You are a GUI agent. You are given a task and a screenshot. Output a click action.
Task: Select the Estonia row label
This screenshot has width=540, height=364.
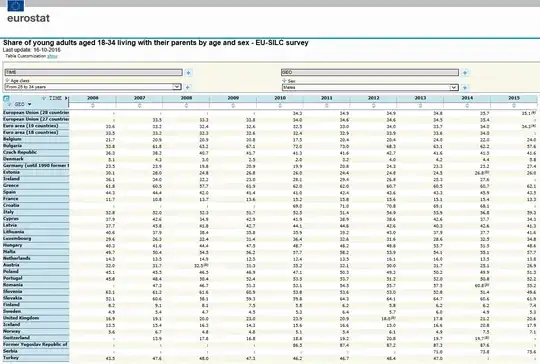click(x=11, y=172)
